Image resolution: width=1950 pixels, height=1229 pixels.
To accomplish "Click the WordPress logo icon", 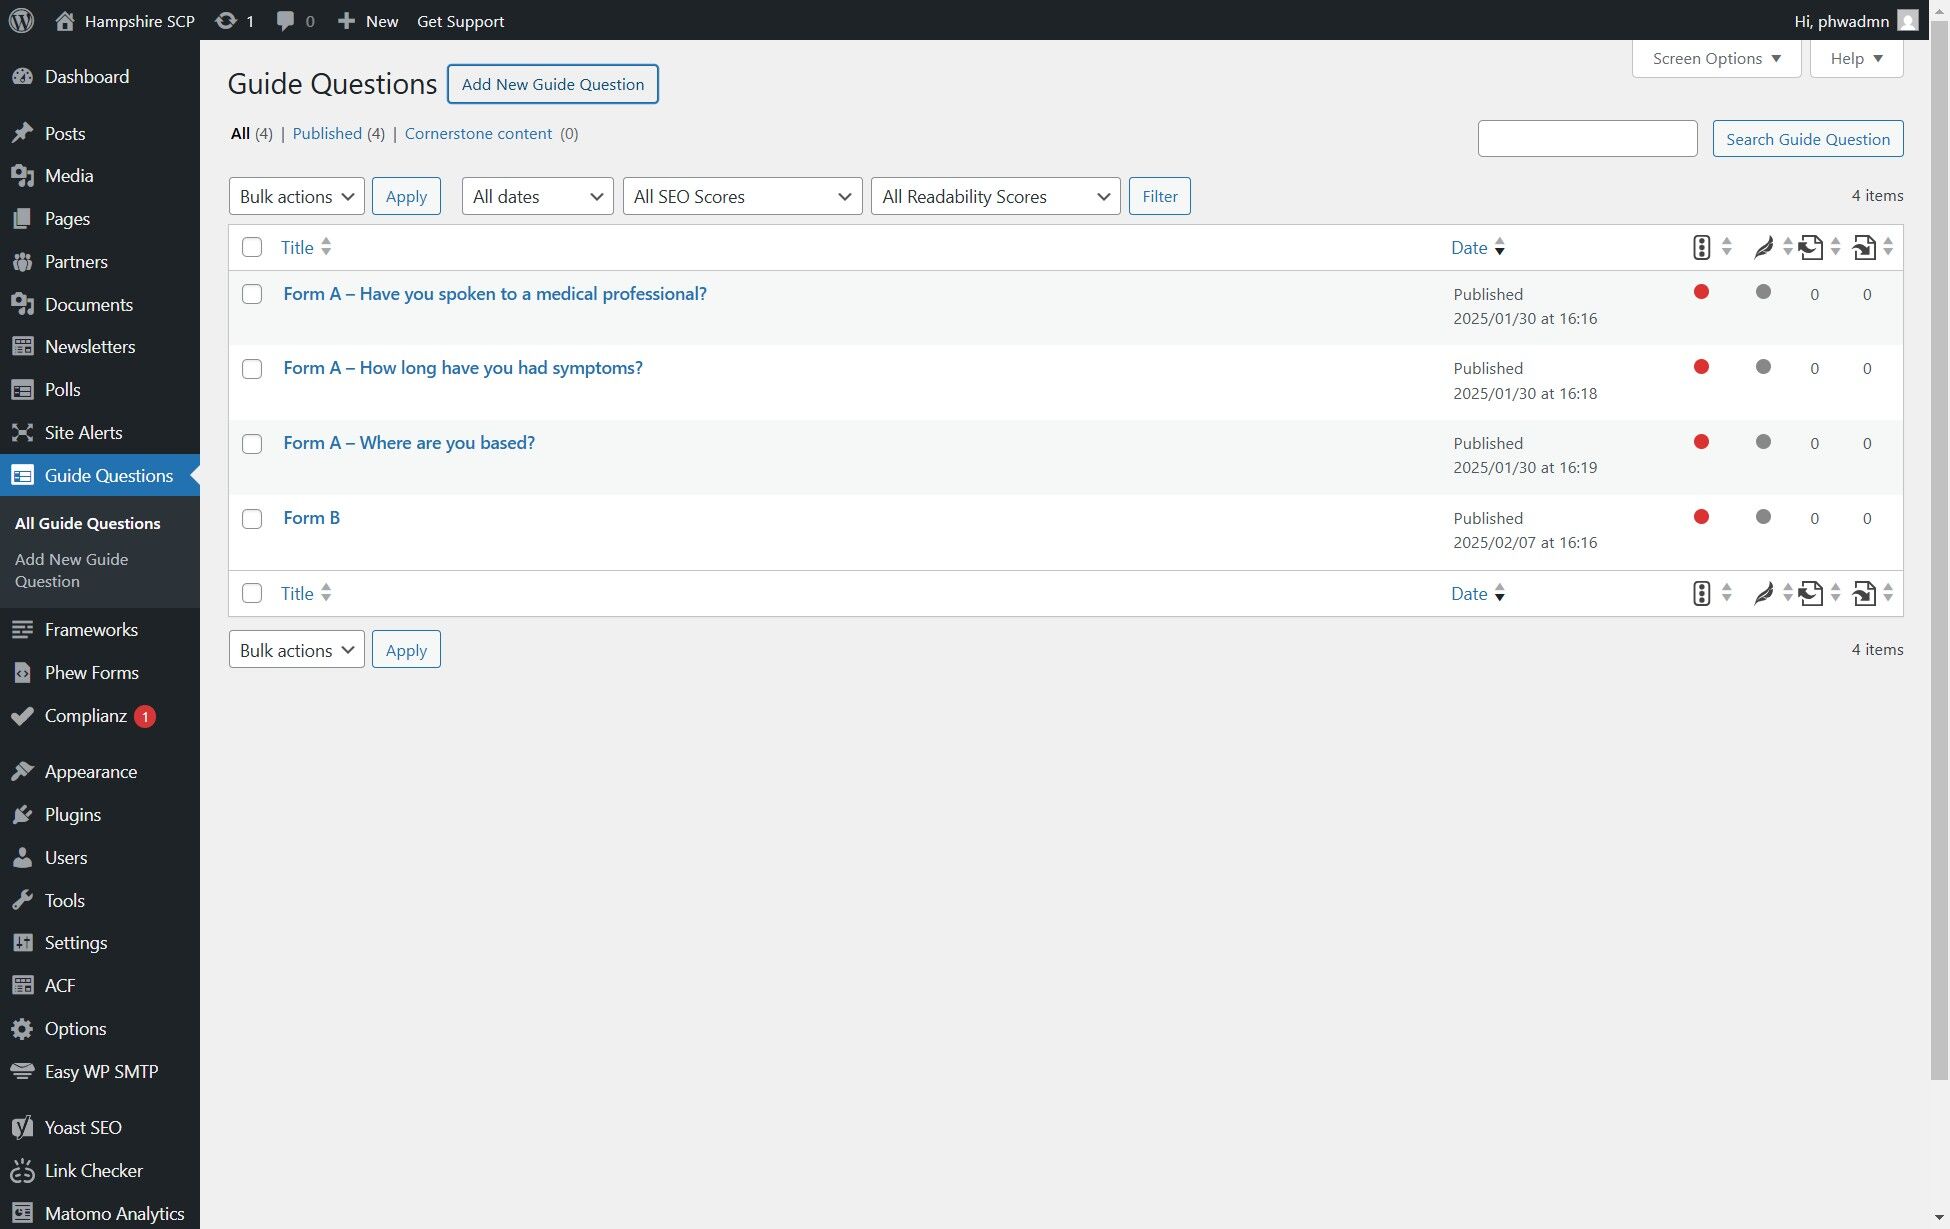I will 21,20.
